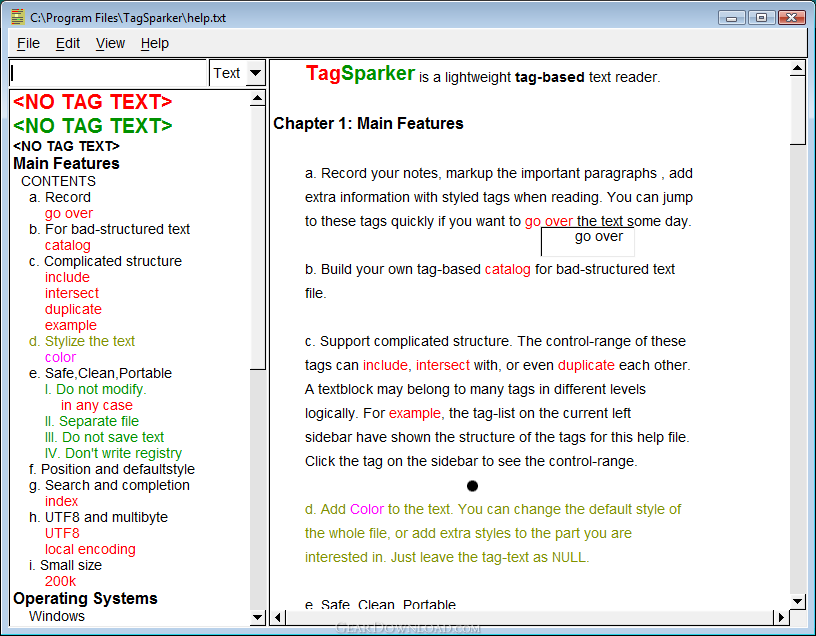This screenshot has height=636, width=816.
Task: Click the TagSparker title in text pane
Action: 360,73
